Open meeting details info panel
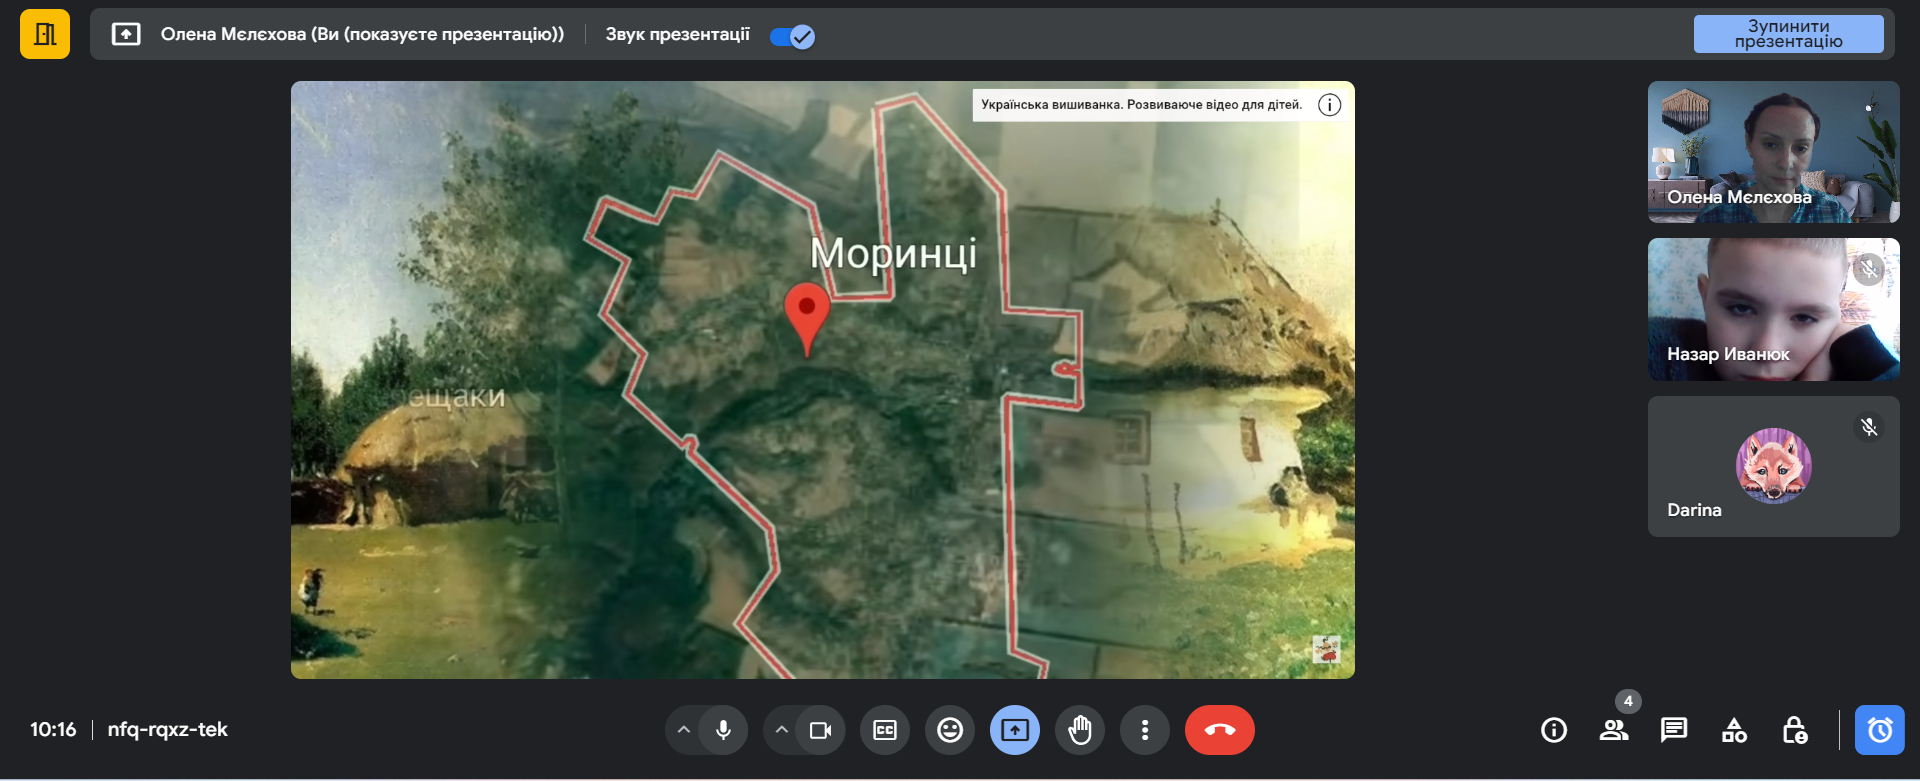 click(x=1554, y=730)
